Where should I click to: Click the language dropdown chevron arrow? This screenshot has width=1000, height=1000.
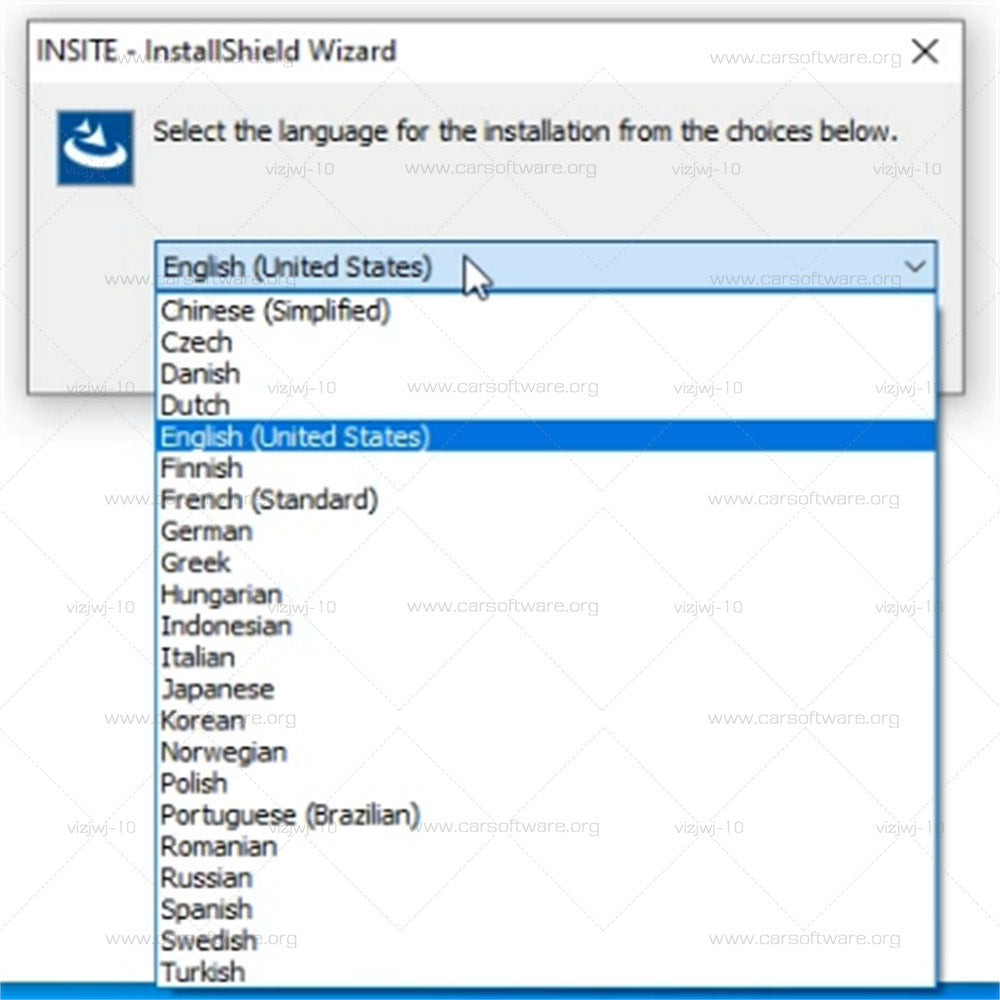pos(915,267)
